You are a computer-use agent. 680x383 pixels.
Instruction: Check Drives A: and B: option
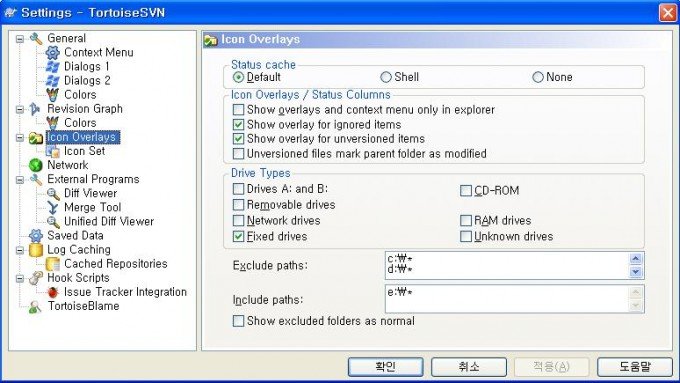click(238, 189)
